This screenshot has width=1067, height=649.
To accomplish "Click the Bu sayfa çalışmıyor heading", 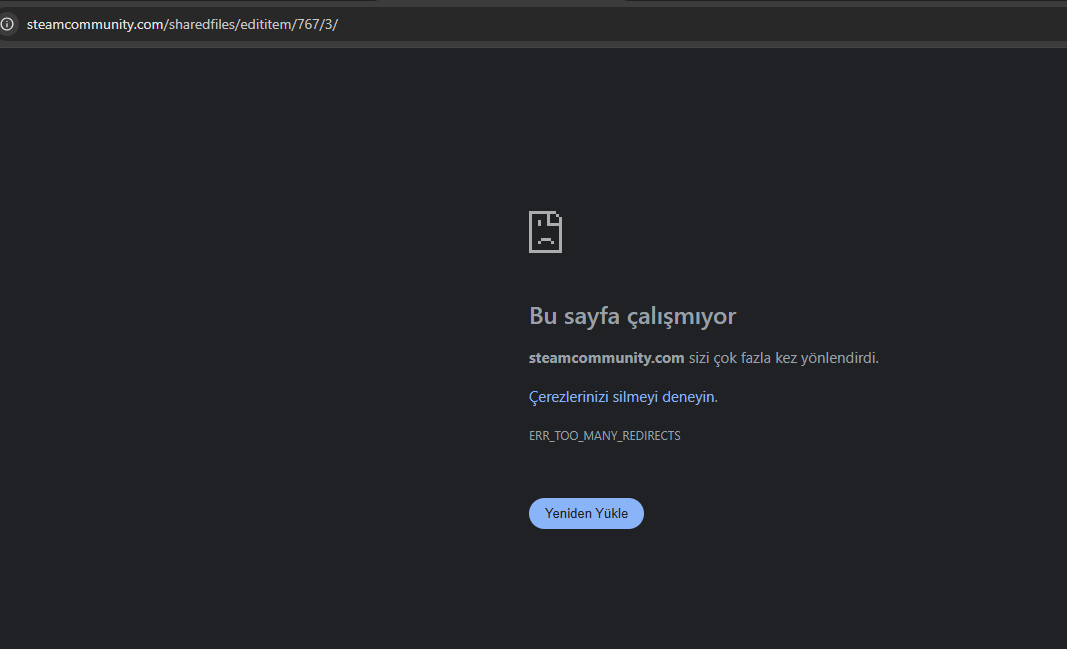I will coord(632,316).
